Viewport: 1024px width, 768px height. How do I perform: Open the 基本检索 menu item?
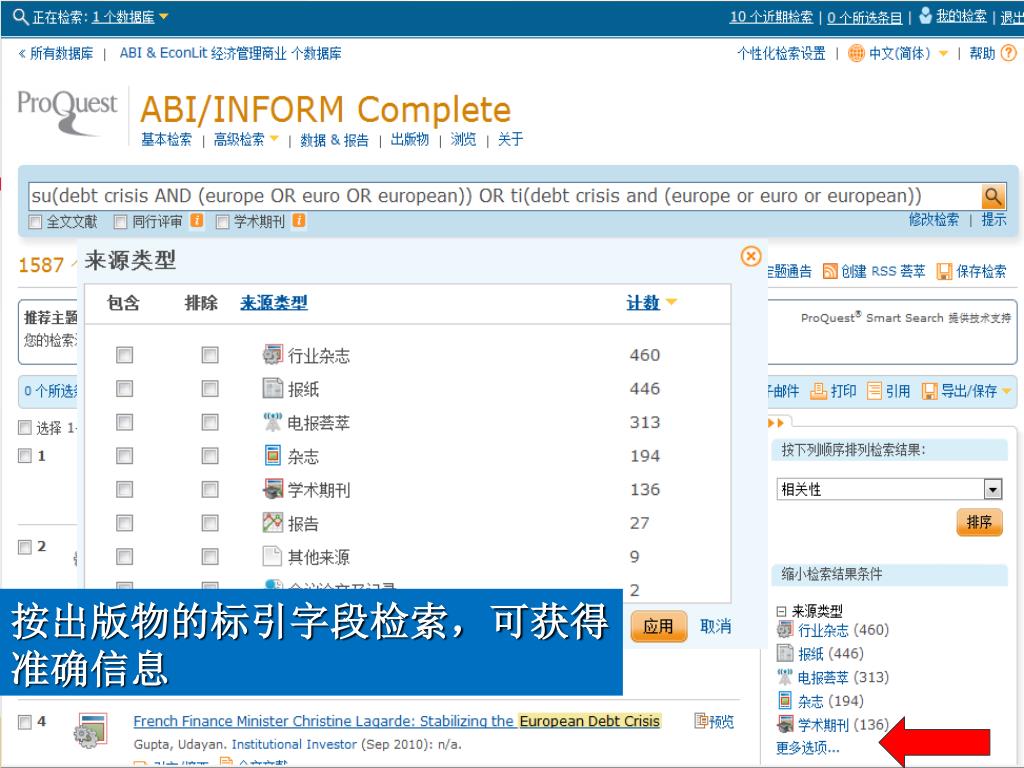[x=167, y=139]
